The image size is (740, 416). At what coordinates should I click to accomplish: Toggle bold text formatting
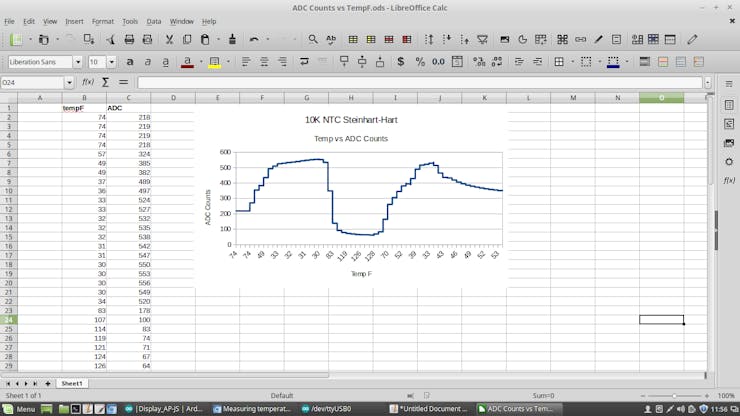(x=130, y=61)
